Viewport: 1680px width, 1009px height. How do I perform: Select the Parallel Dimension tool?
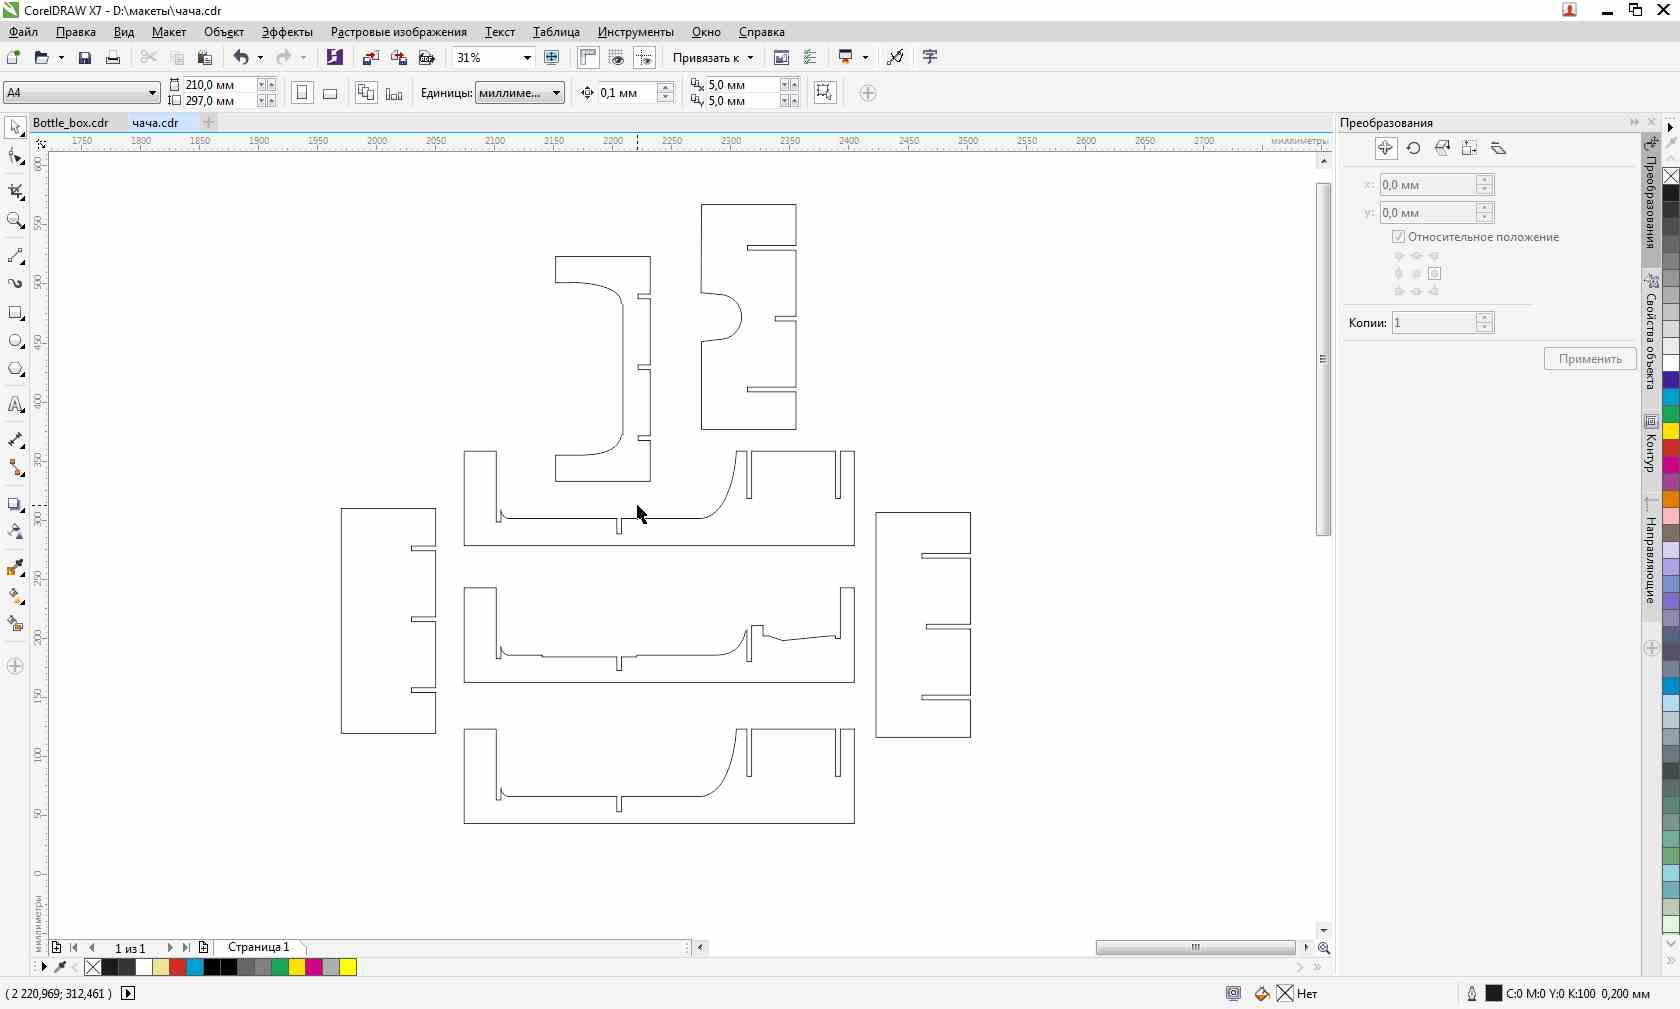pos(15,440)
